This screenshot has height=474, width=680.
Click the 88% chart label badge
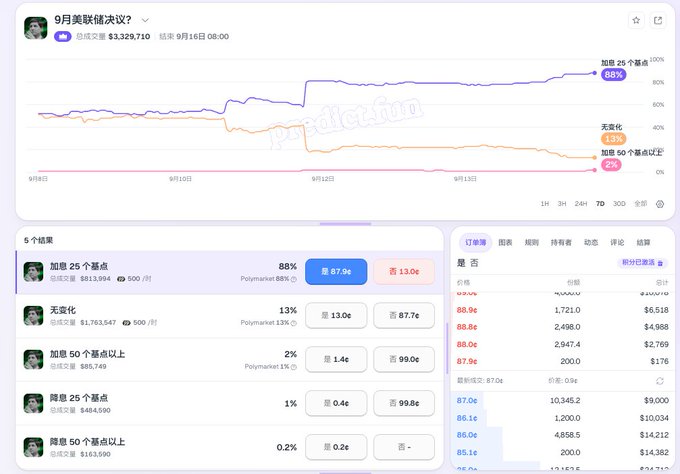pos(613,75)
